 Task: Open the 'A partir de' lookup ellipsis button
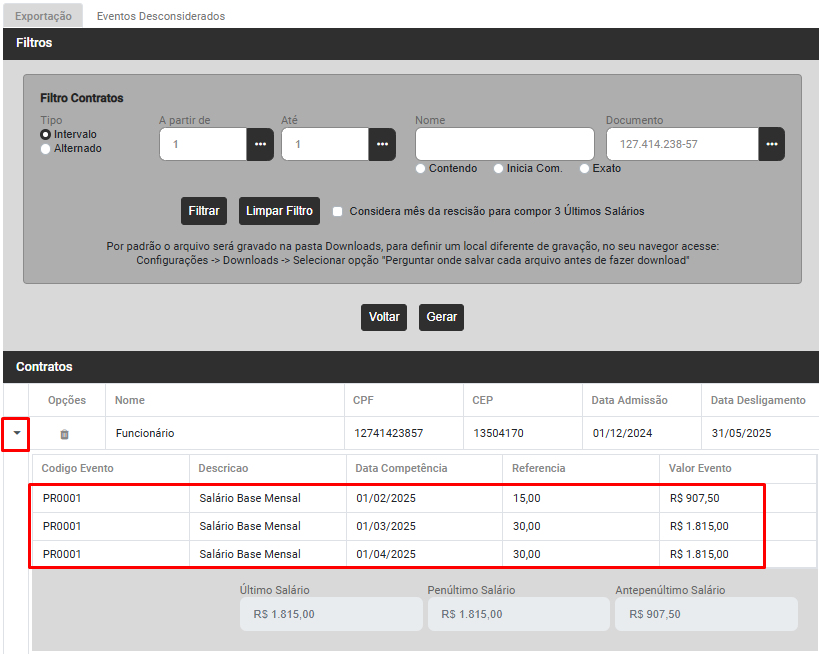pos(260,144)
